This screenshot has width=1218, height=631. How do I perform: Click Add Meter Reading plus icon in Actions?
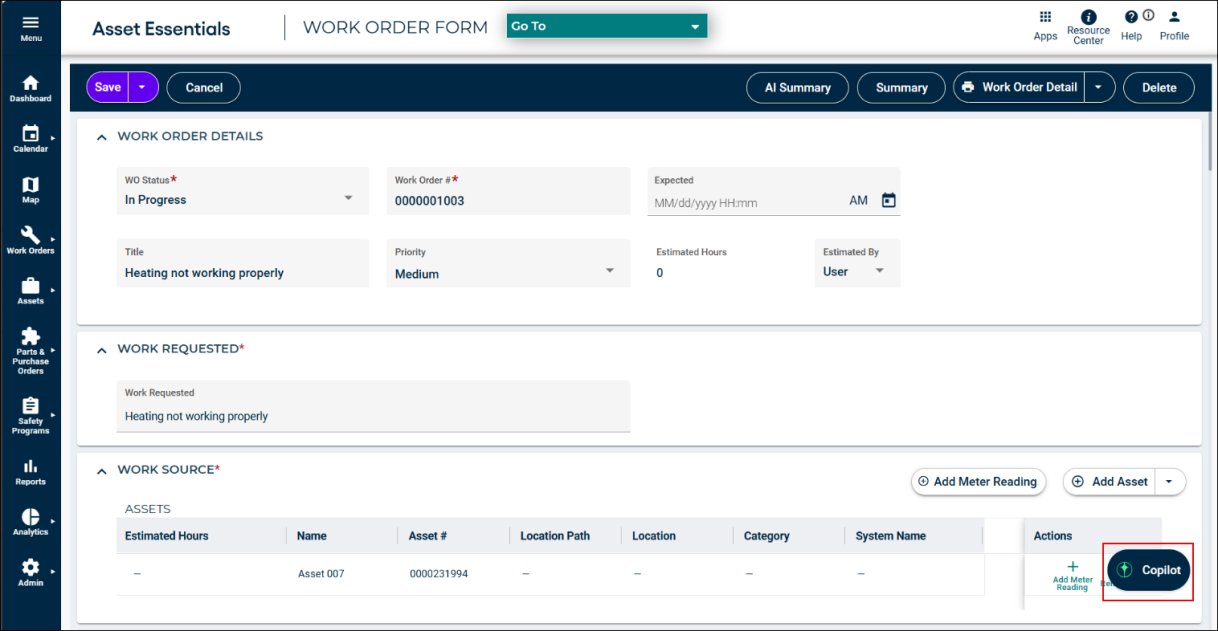tap(1073, 567)
